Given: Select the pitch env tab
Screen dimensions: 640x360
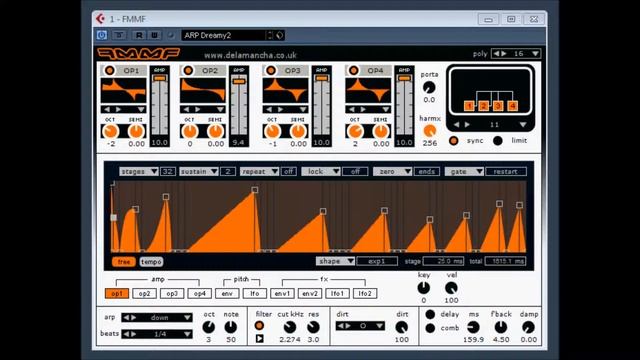Looking at the screenshot, I should pos(227,293).
